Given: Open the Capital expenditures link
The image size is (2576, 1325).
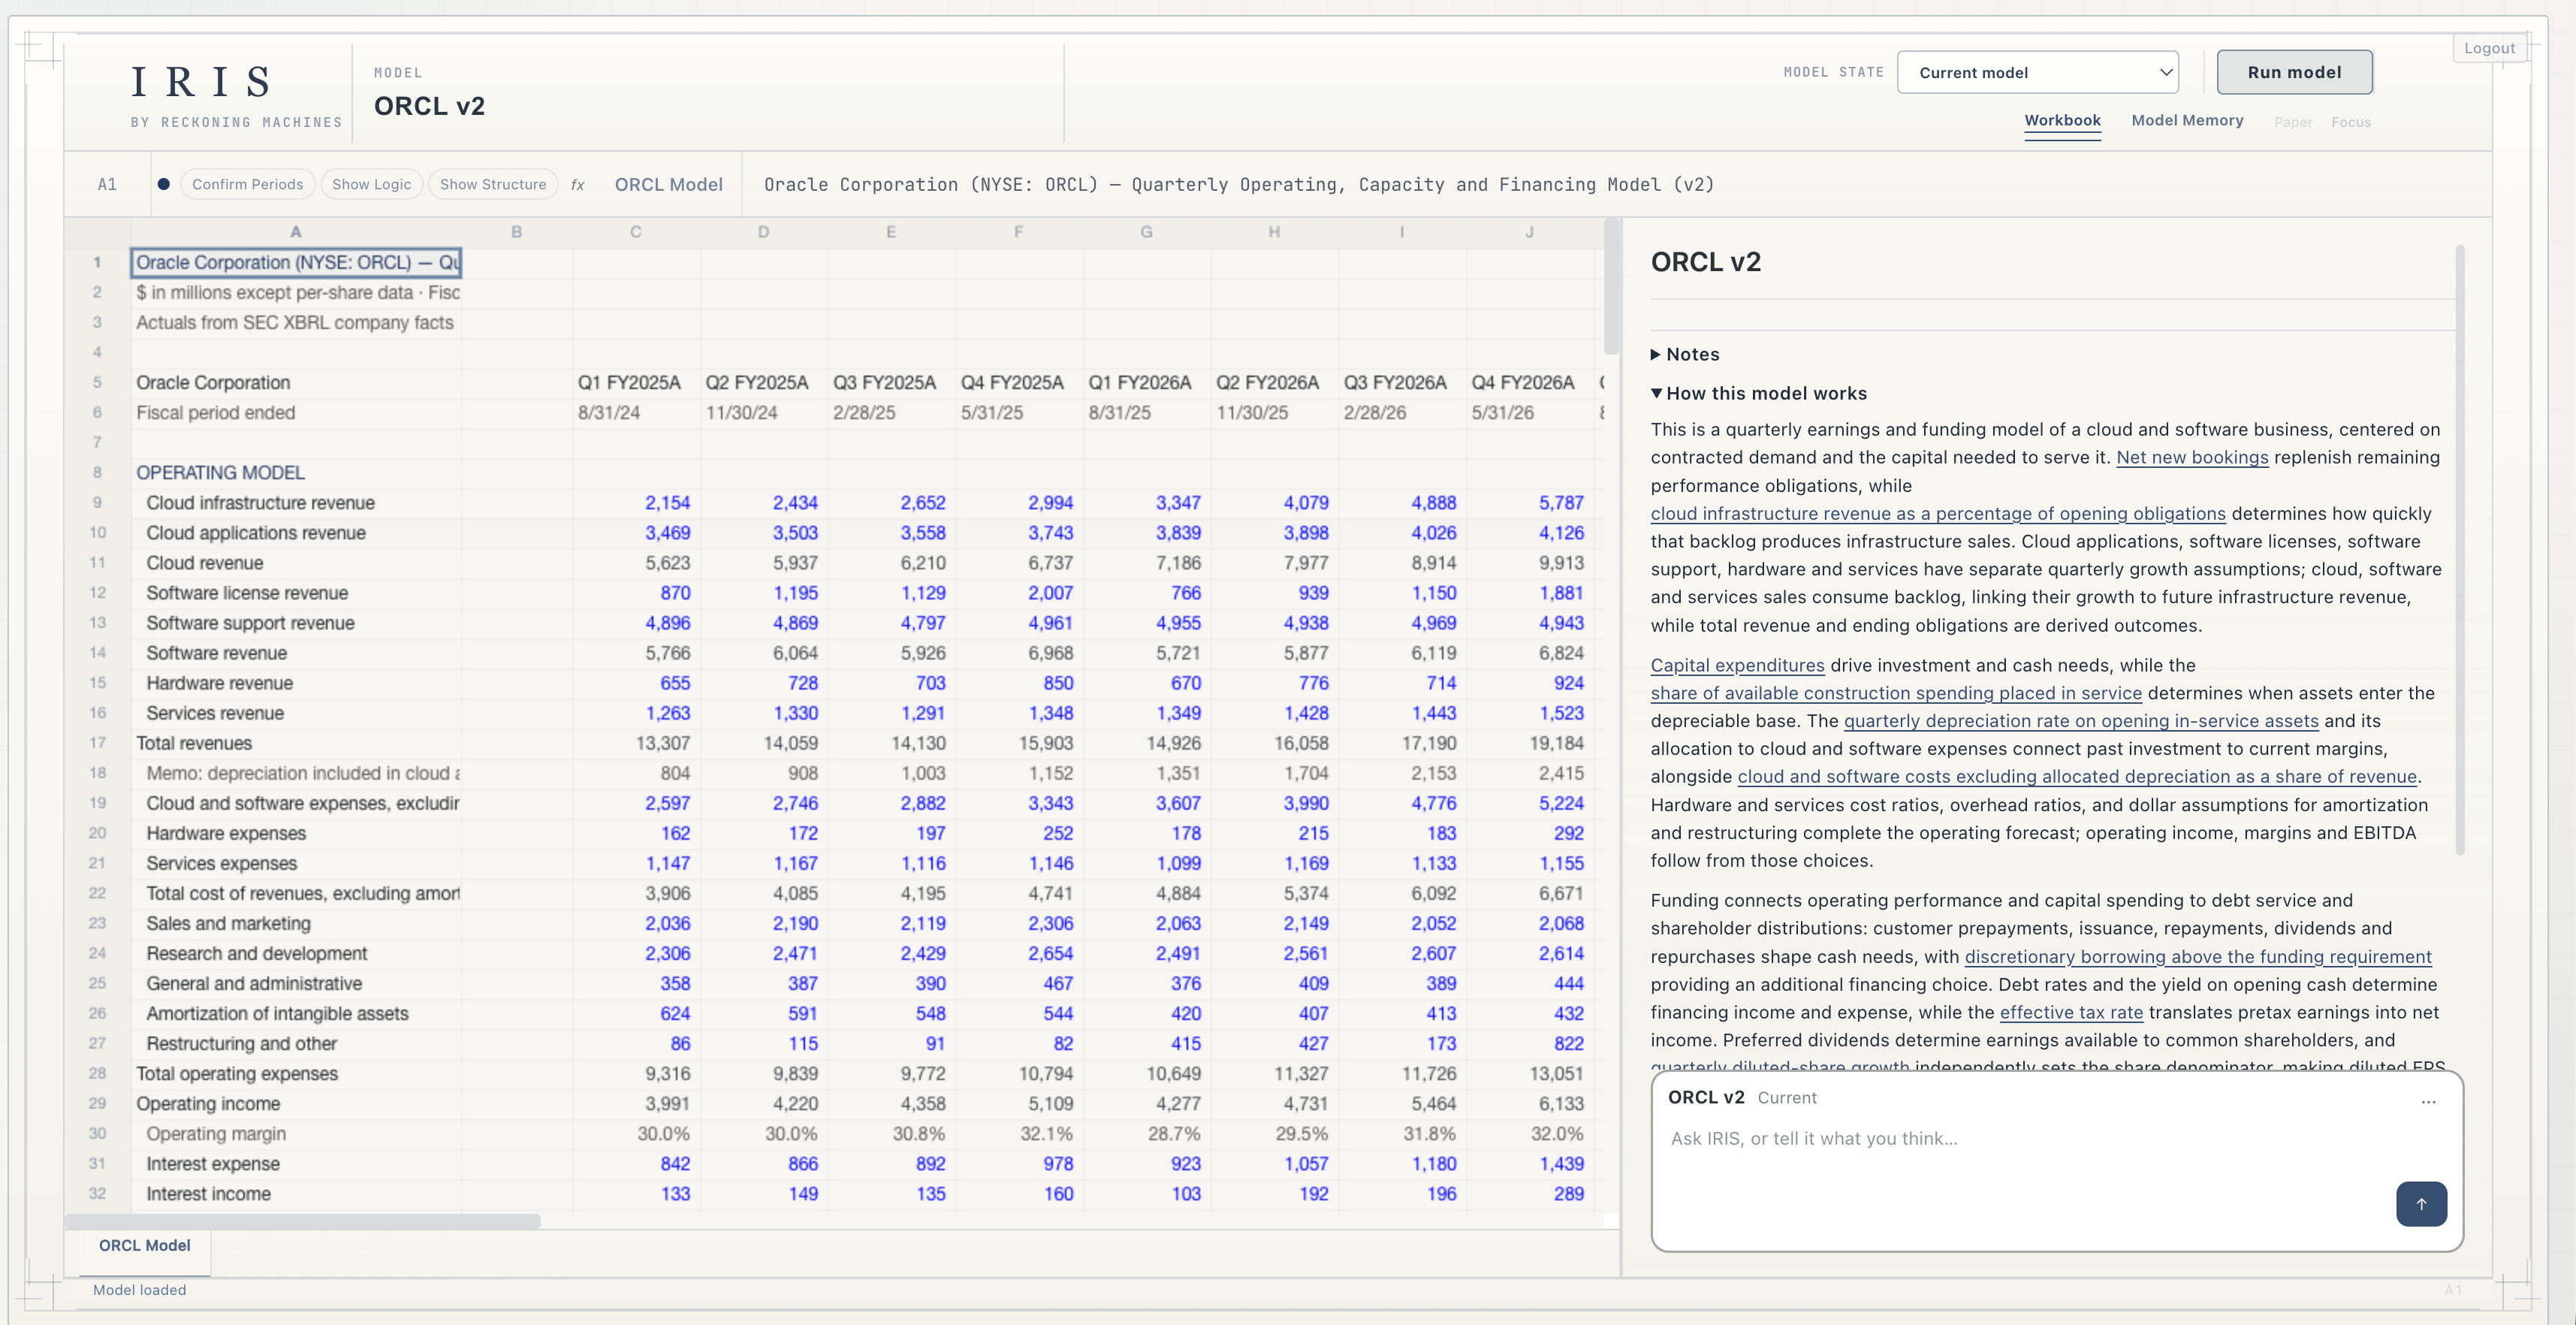Looking at the screenshot, I should (1737, 665).
